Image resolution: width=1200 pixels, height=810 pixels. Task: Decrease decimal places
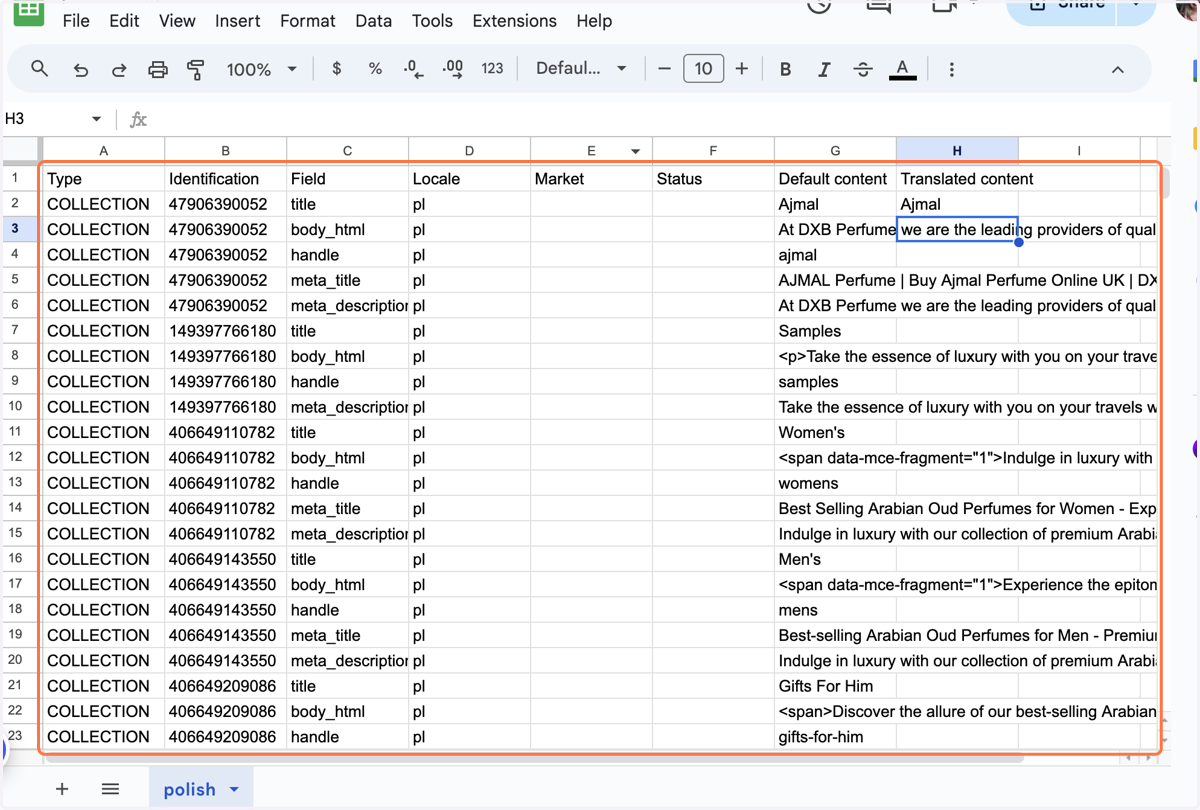414,69
